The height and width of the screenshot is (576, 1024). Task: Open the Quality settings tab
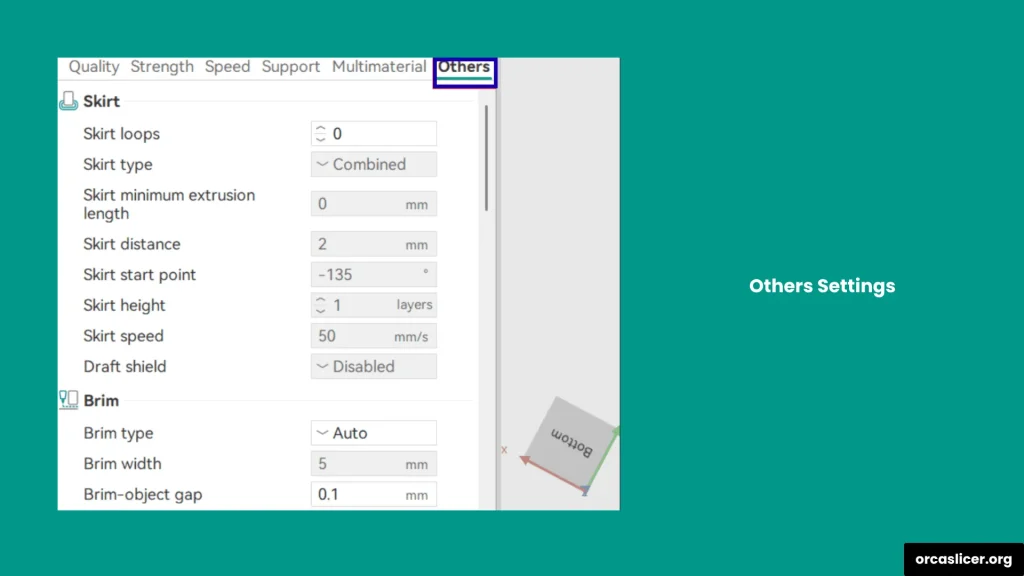94,67
